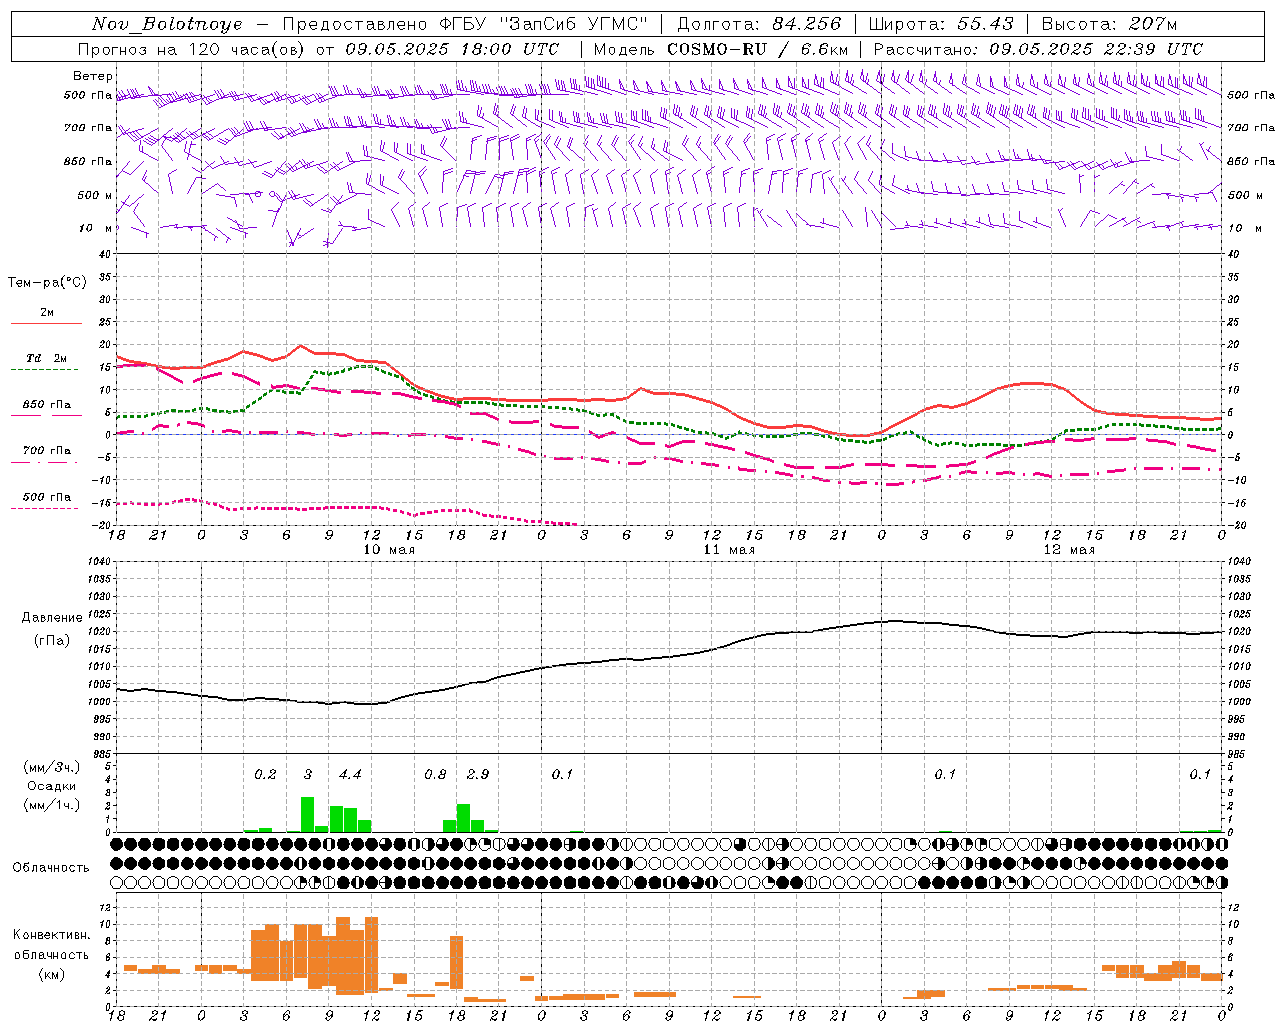The image size is (1280, 1024).
Task: Click the station title "Nov_Bolotnoye"
Action: coord(167,24)
